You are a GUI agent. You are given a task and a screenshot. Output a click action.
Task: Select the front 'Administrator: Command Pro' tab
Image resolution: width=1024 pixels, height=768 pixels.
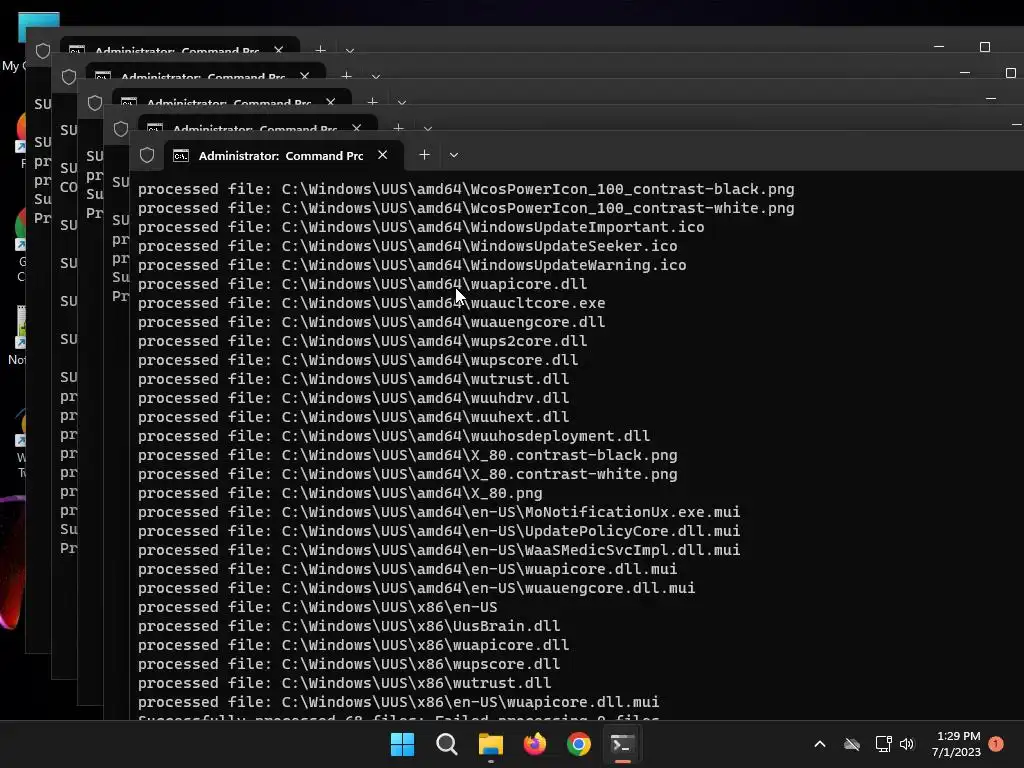[x=283, y=155]
